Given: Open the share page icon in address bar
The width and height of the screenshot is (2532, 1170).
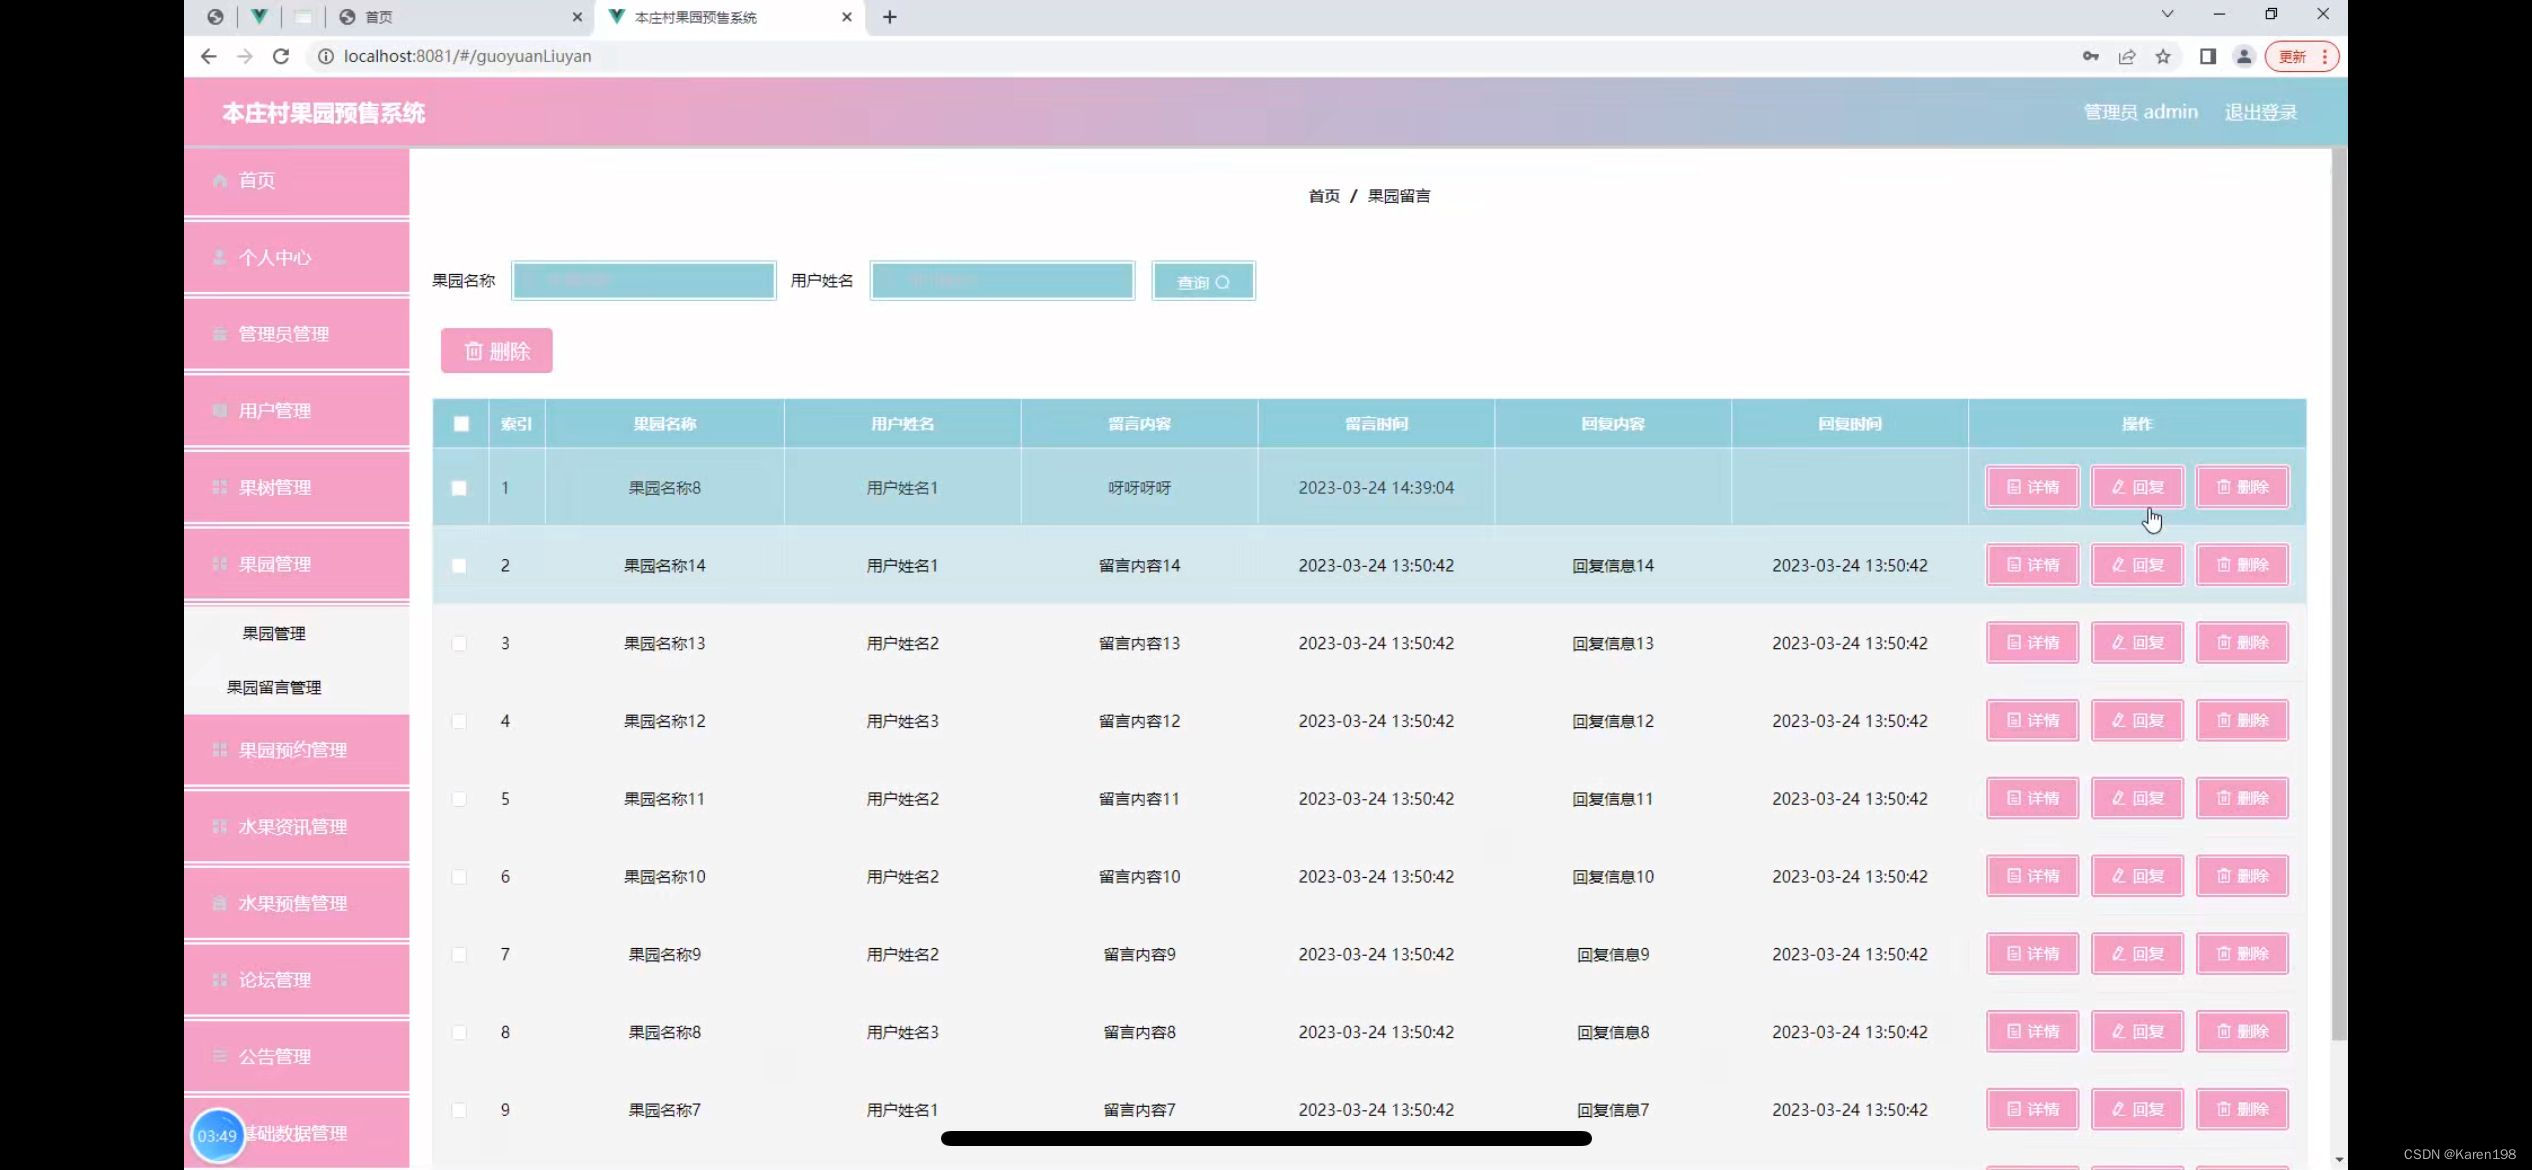Looking at the screenshot, I should tap(2127, 57).
